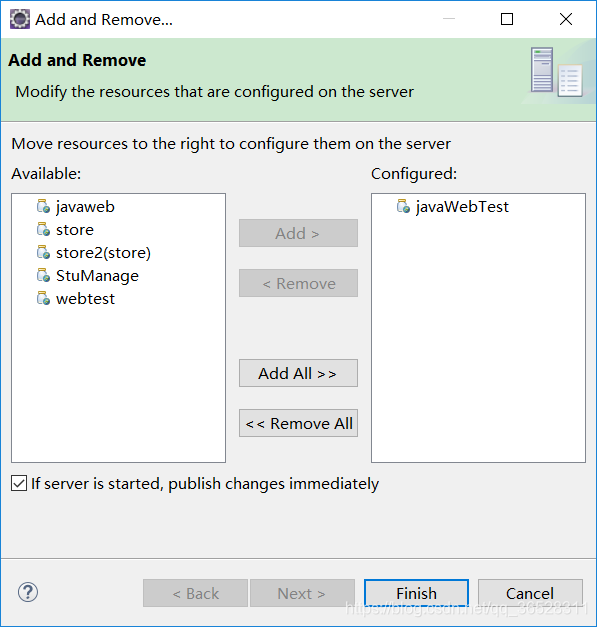Select javaweb in Available list
Image resolution: width=597 pixels, height=627 pixels.
(x=85, y=207)
